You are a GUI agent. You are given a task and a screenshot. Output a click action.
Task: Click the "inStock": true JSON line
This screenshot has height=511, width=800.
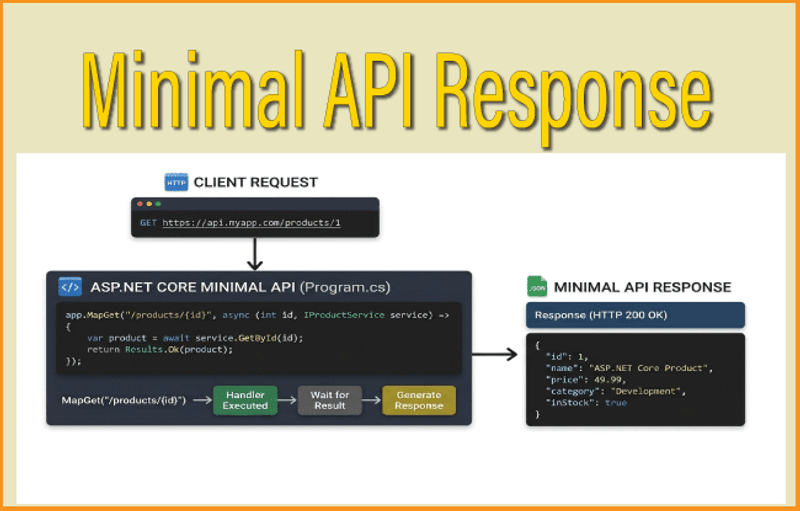pos(586,403)
